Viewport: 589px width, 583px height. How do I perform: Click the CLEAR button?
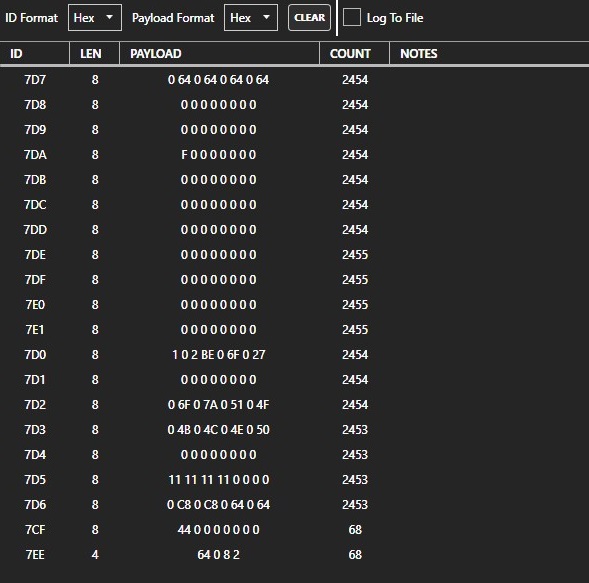click(x=310, y=18)
